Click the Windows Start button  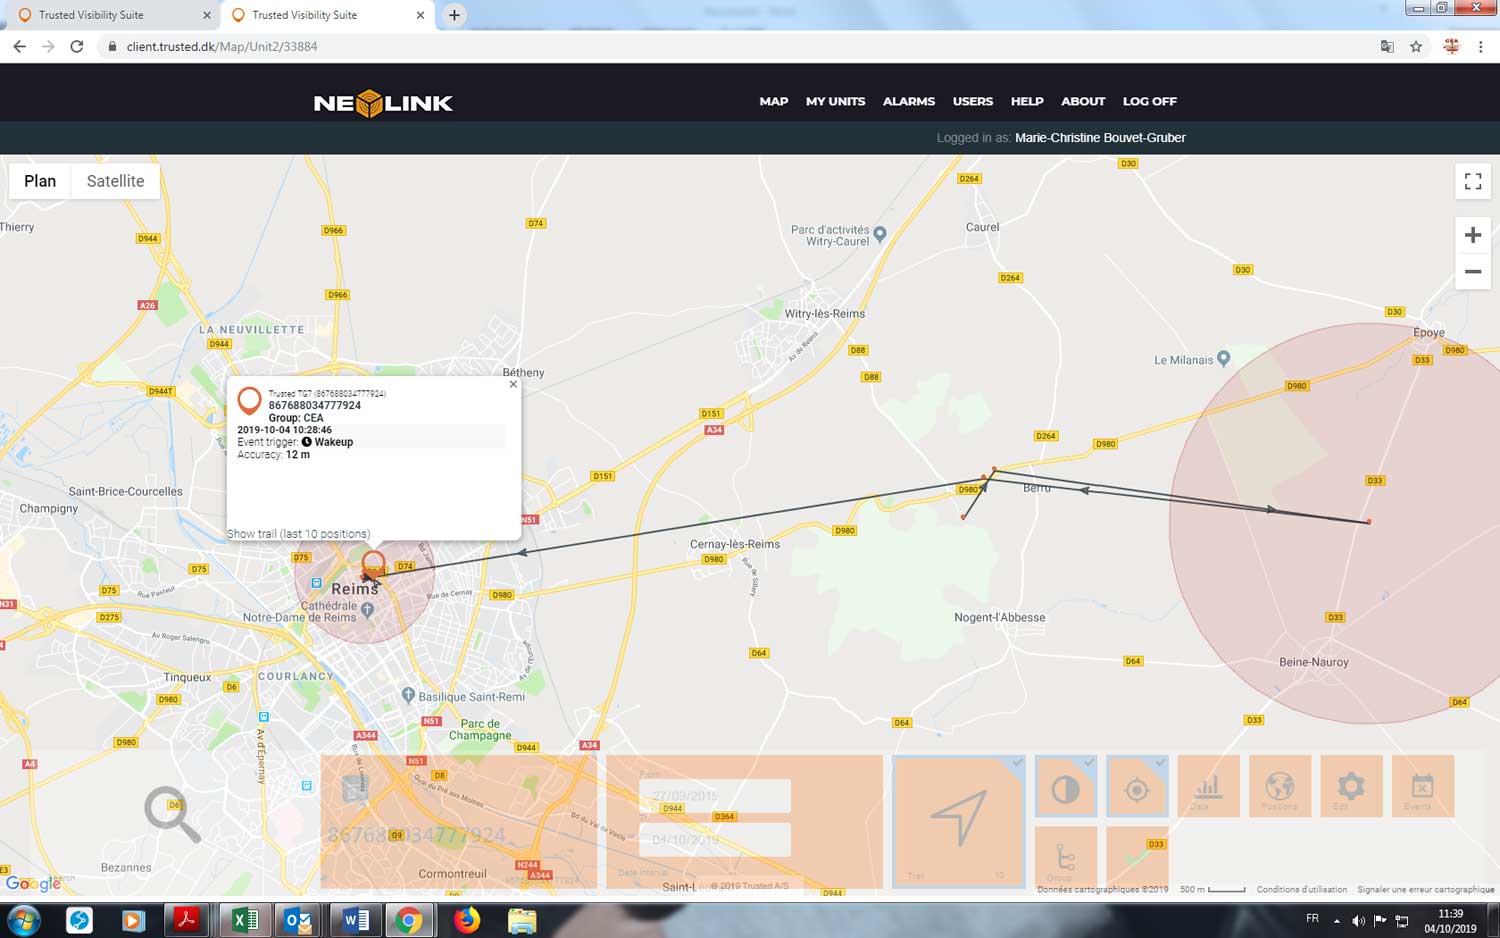[23, 920]
